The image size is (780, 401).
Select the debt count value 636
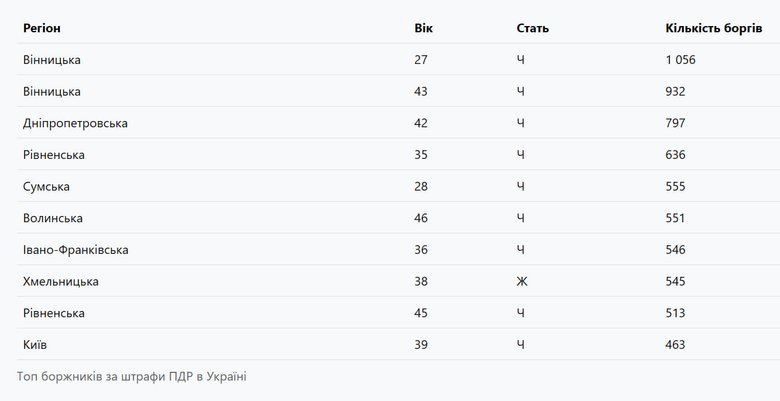coord(675,155)
